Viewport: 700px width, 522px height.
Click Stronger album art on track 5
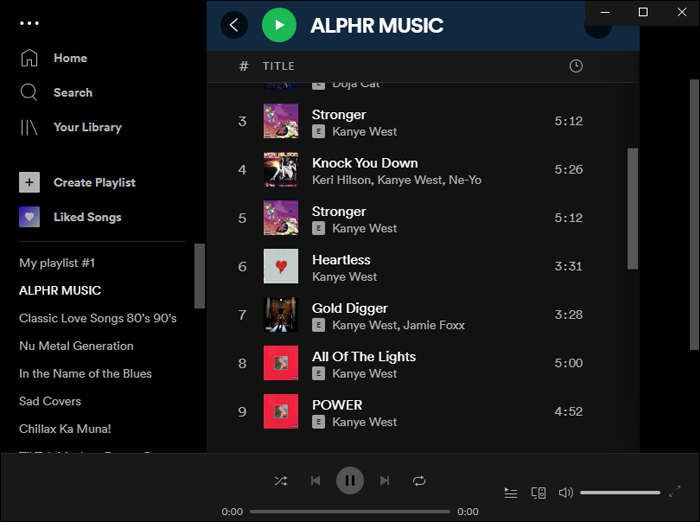281,218
